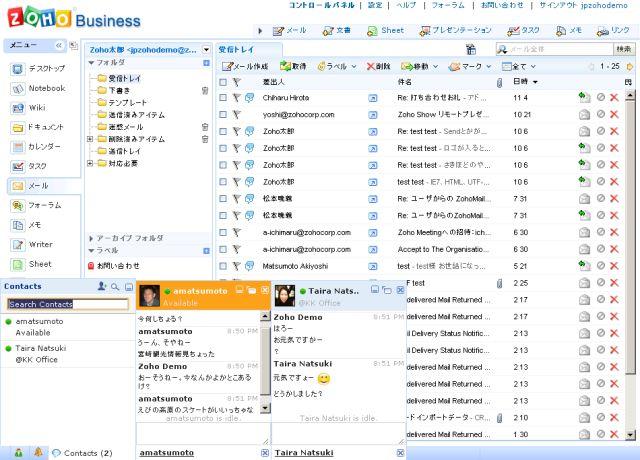Pop out the Taira Nats.. chat window
This screenshot has width=640, height=460.
point(387,290)
